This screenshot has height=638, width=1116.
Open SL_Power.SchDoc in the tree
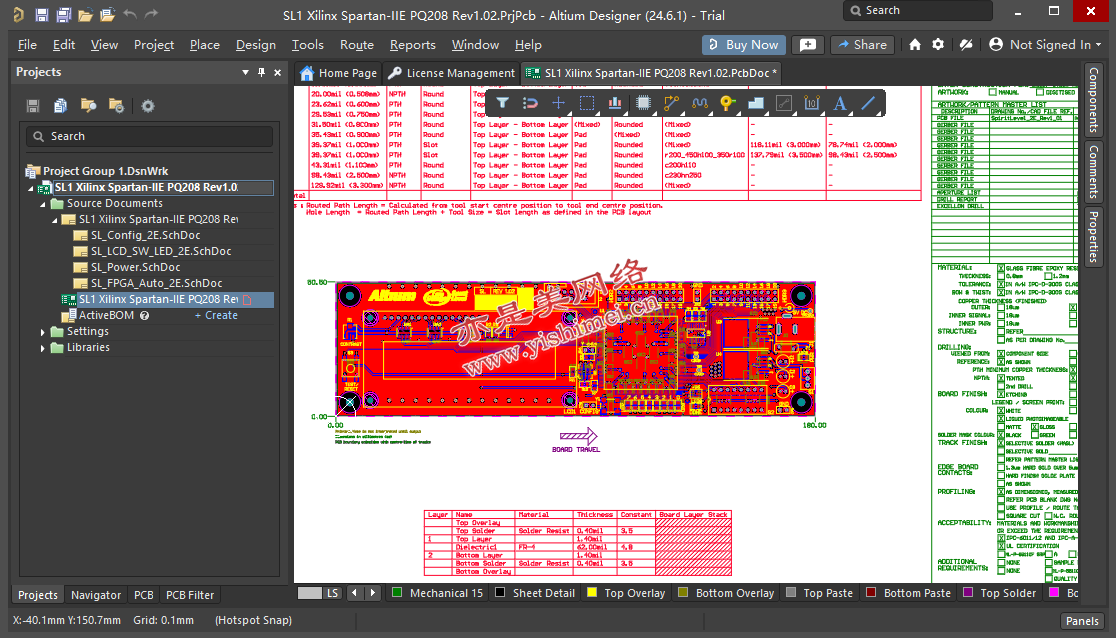[135, 268]
